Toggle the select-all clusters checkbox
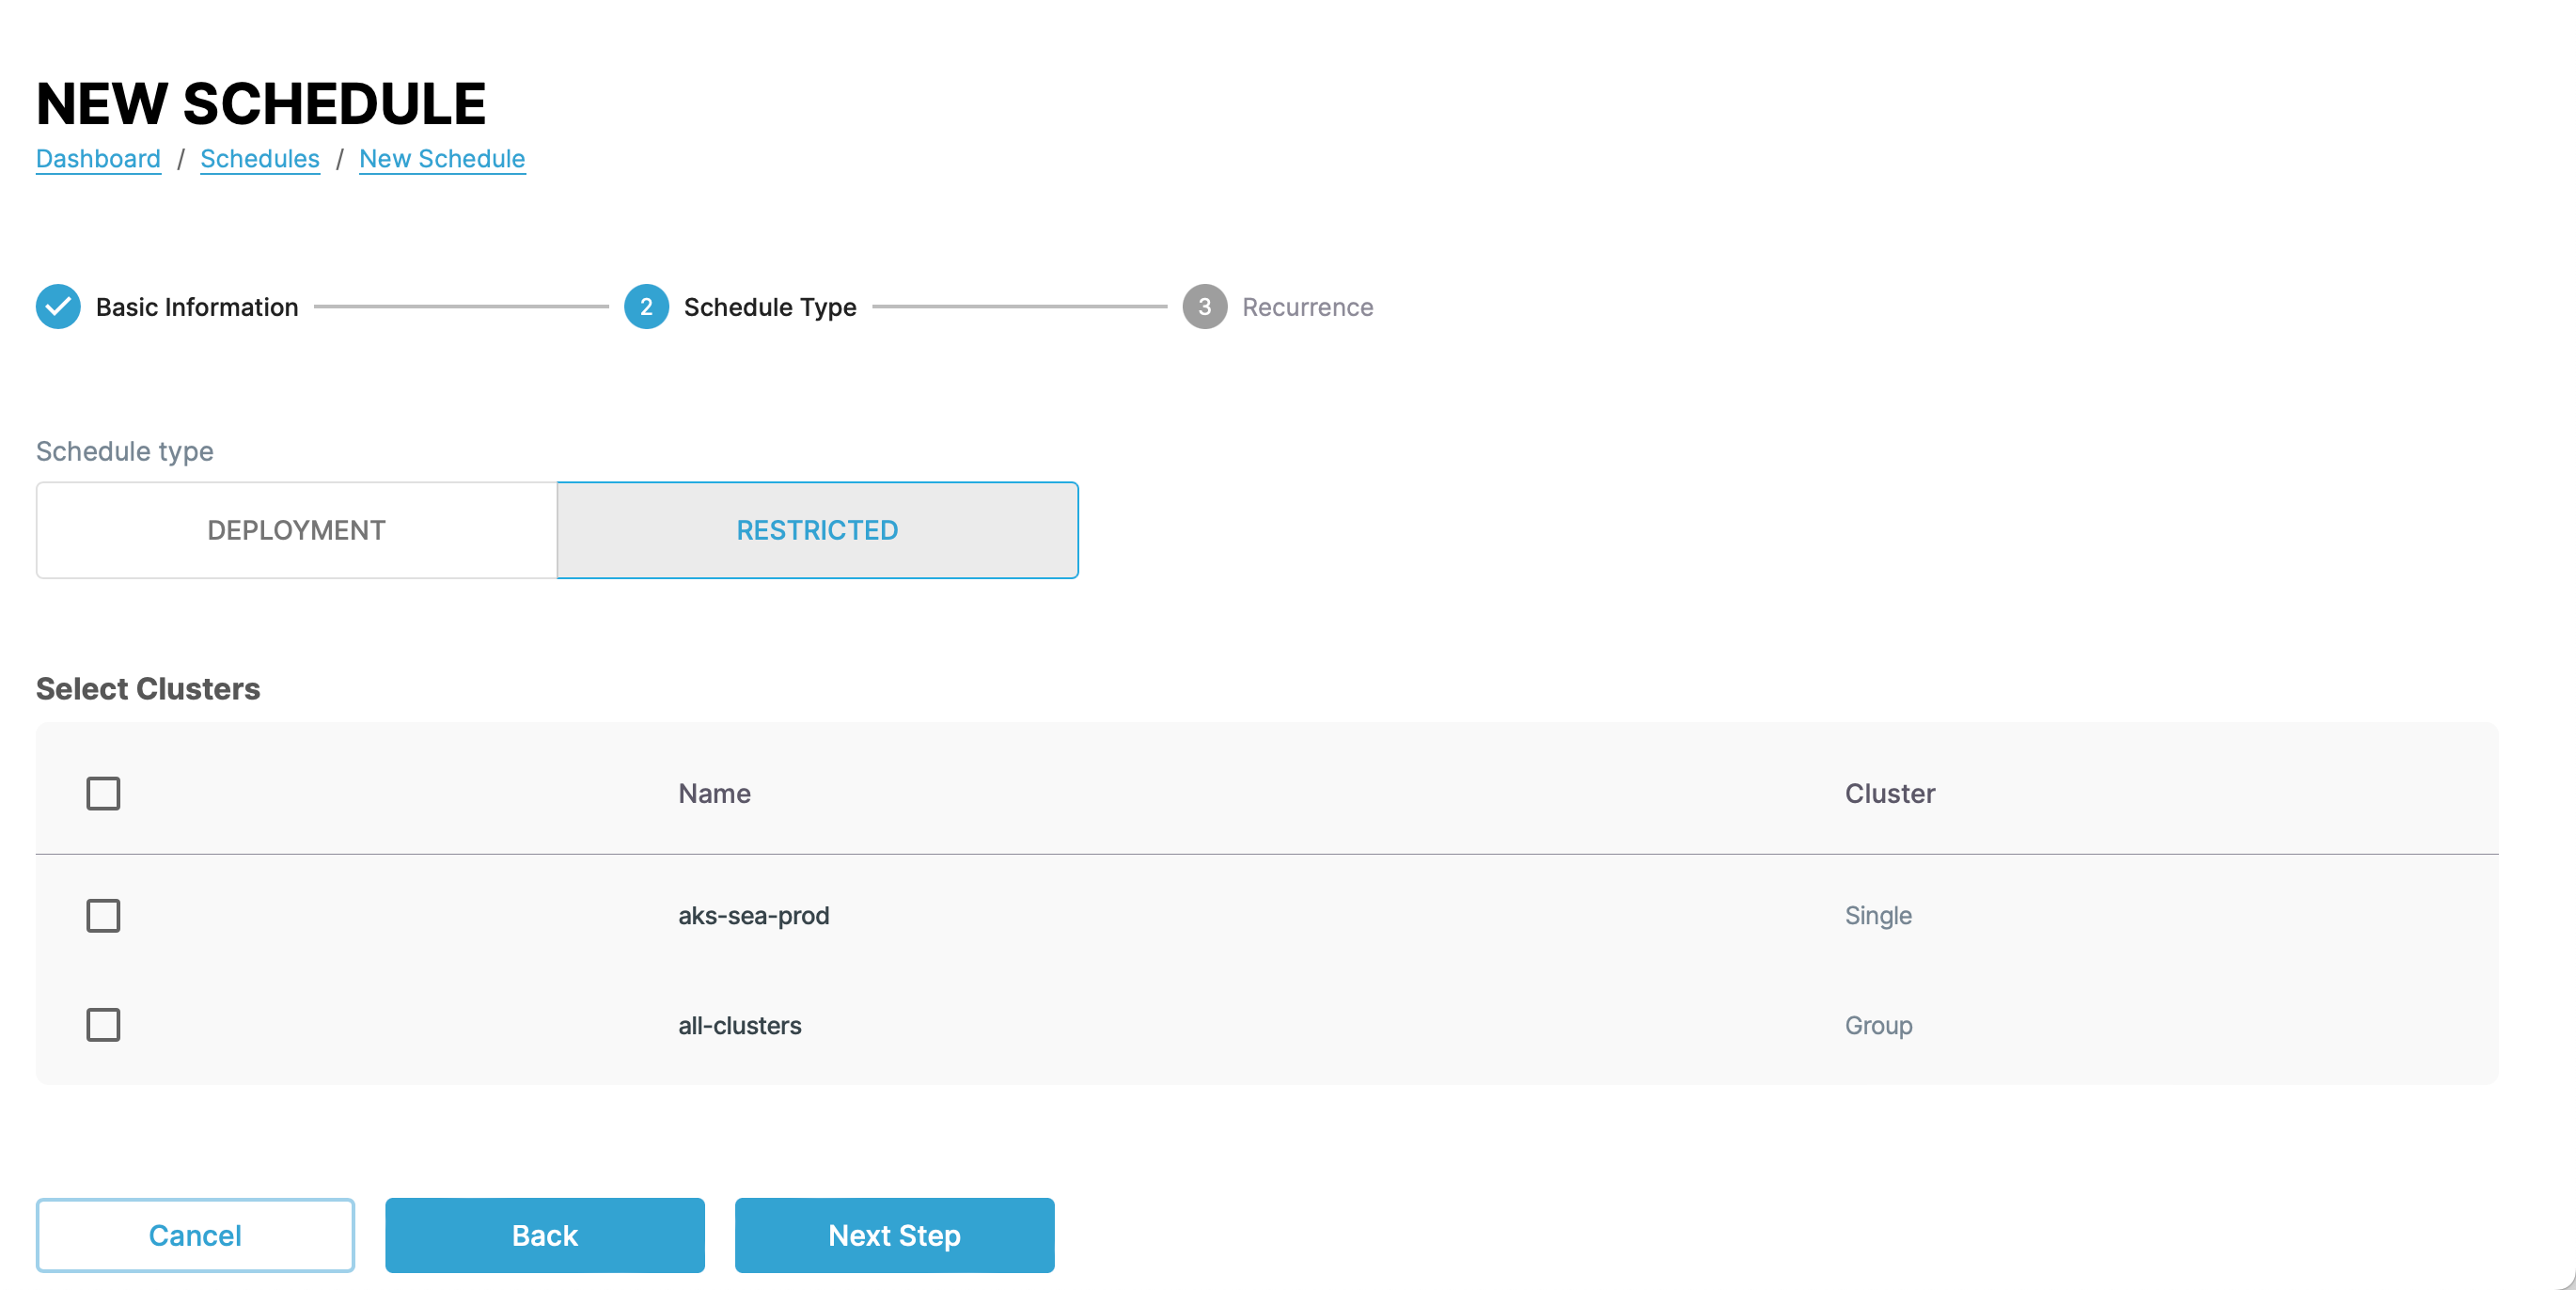Viewport: 2576px width, 1290px height. coord(103,794)
